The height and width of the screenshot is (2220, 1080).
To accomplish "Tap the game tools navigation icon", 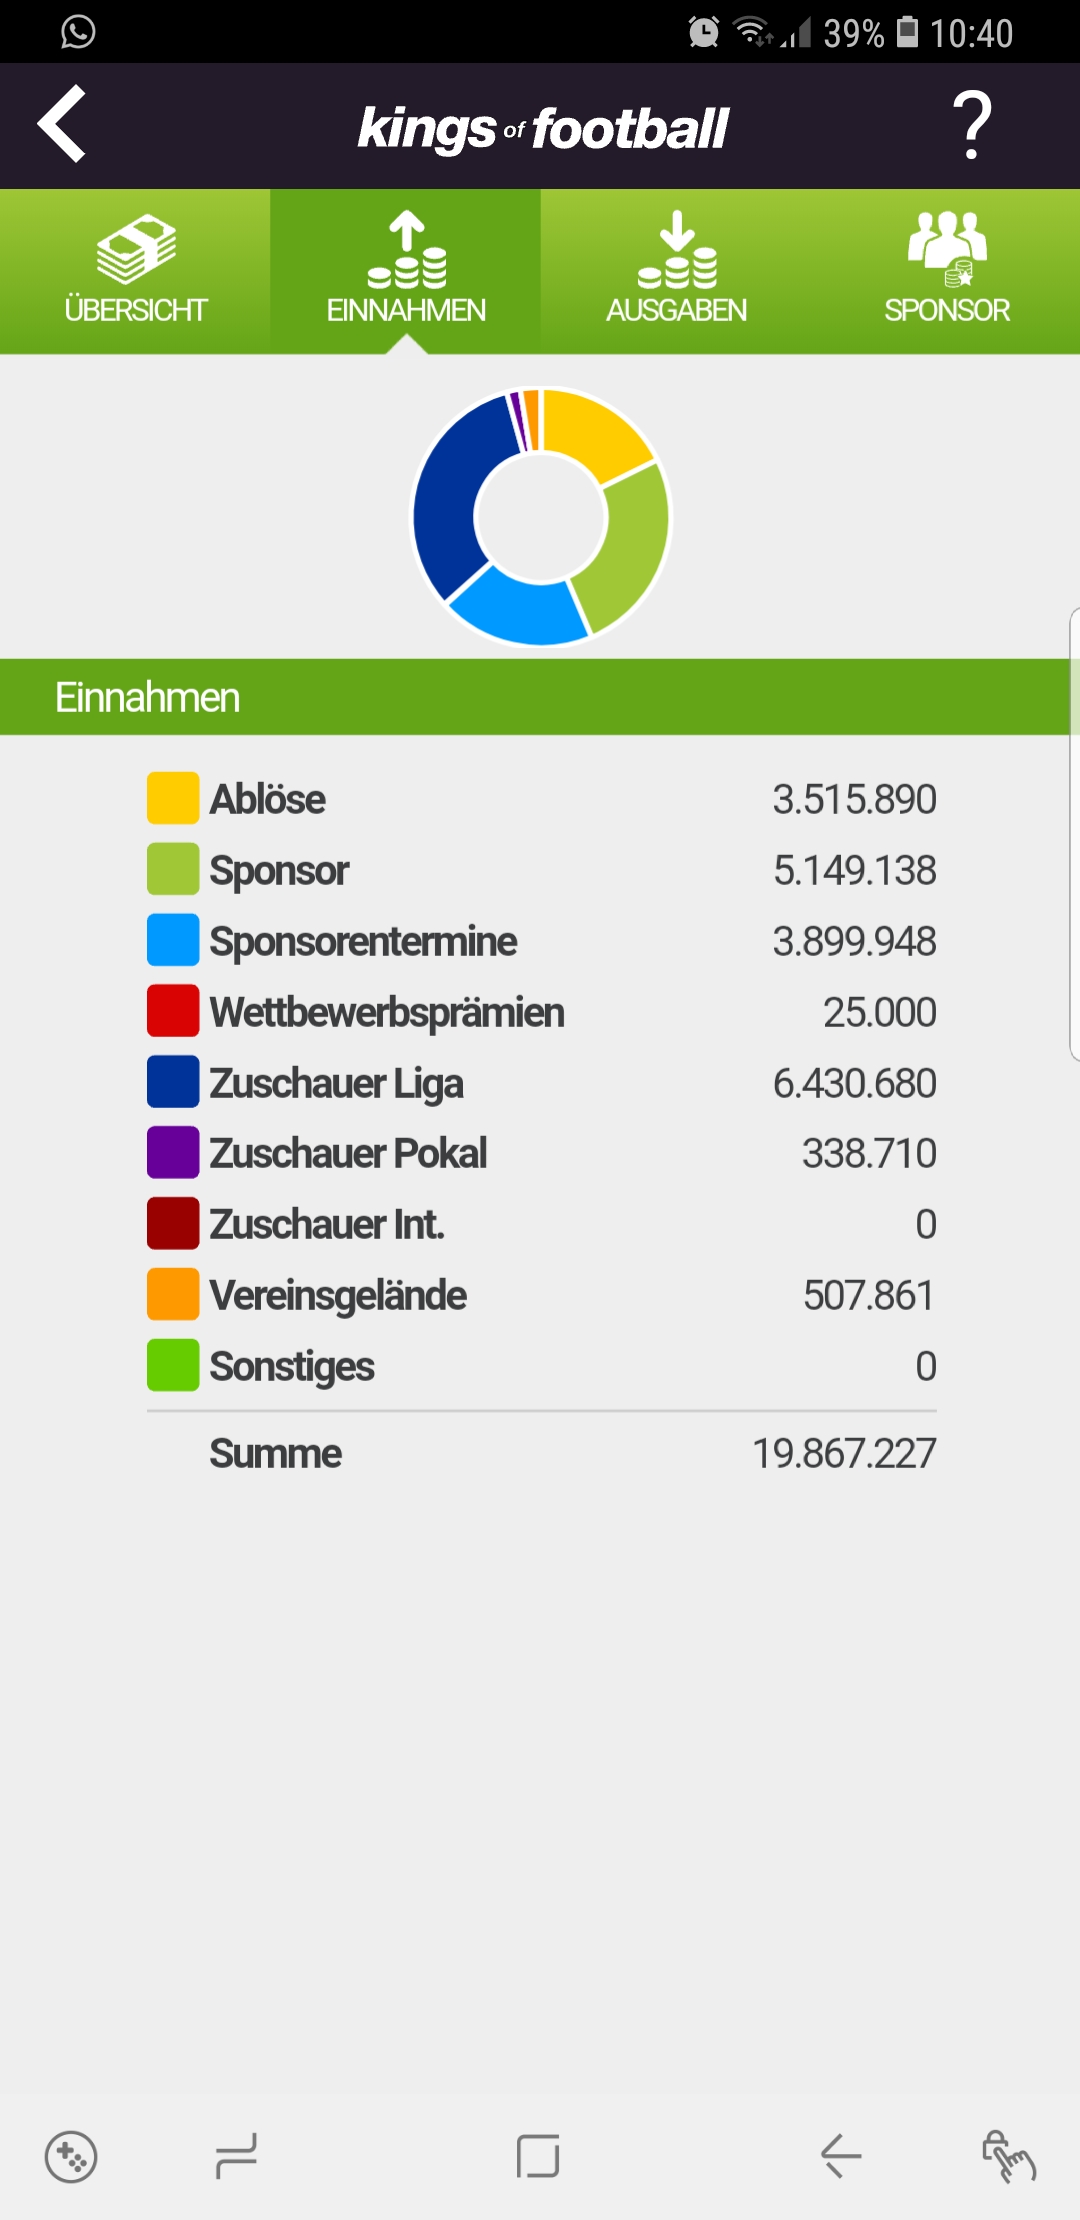I will coord(71,2157).
